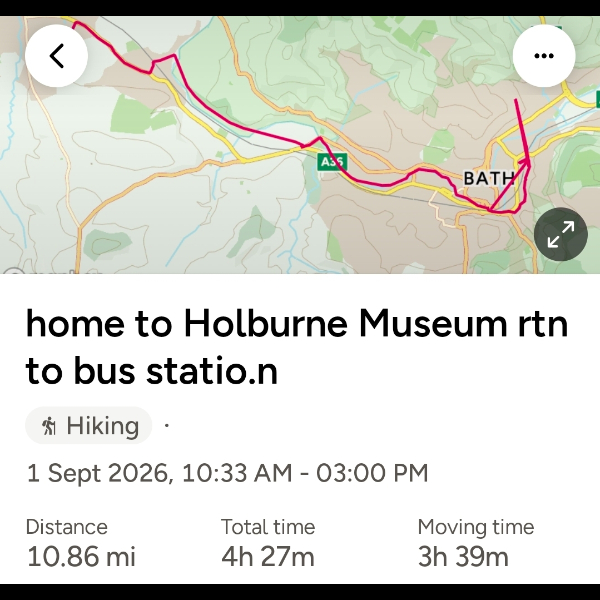Tap the 4h 27m total time value
This screenshot has height=600, width=600.
(x=268, y=556)
